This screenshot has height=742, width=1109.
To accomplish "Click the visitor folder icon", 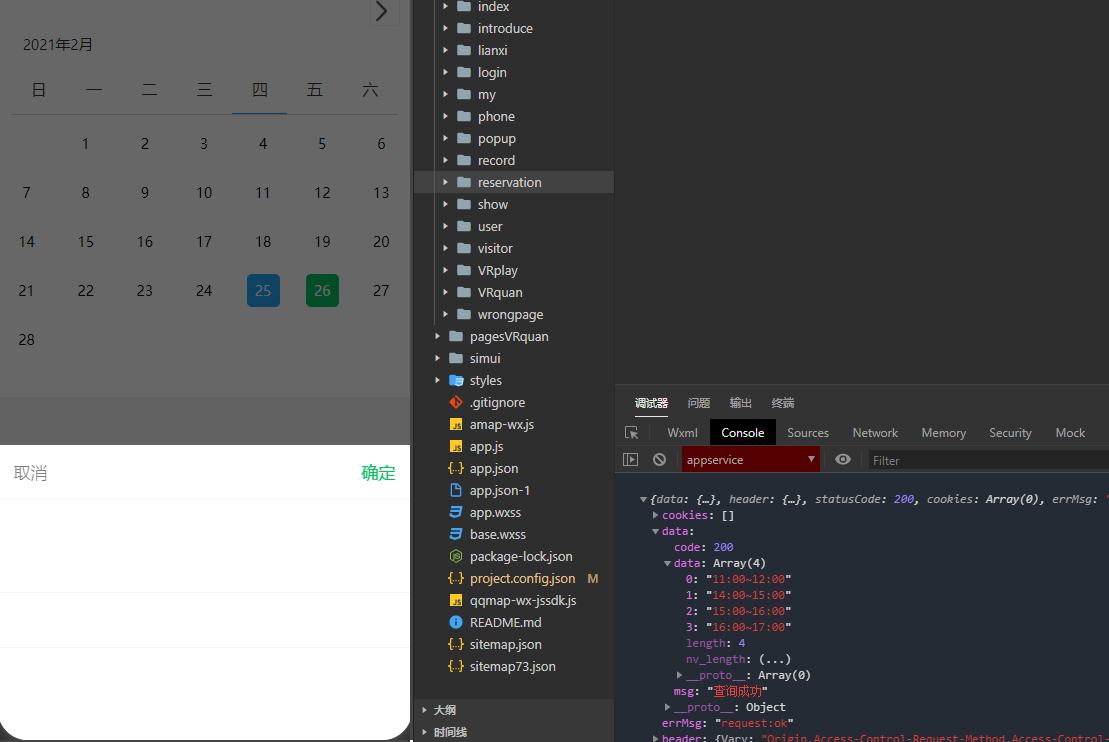I will coord(464,248).
